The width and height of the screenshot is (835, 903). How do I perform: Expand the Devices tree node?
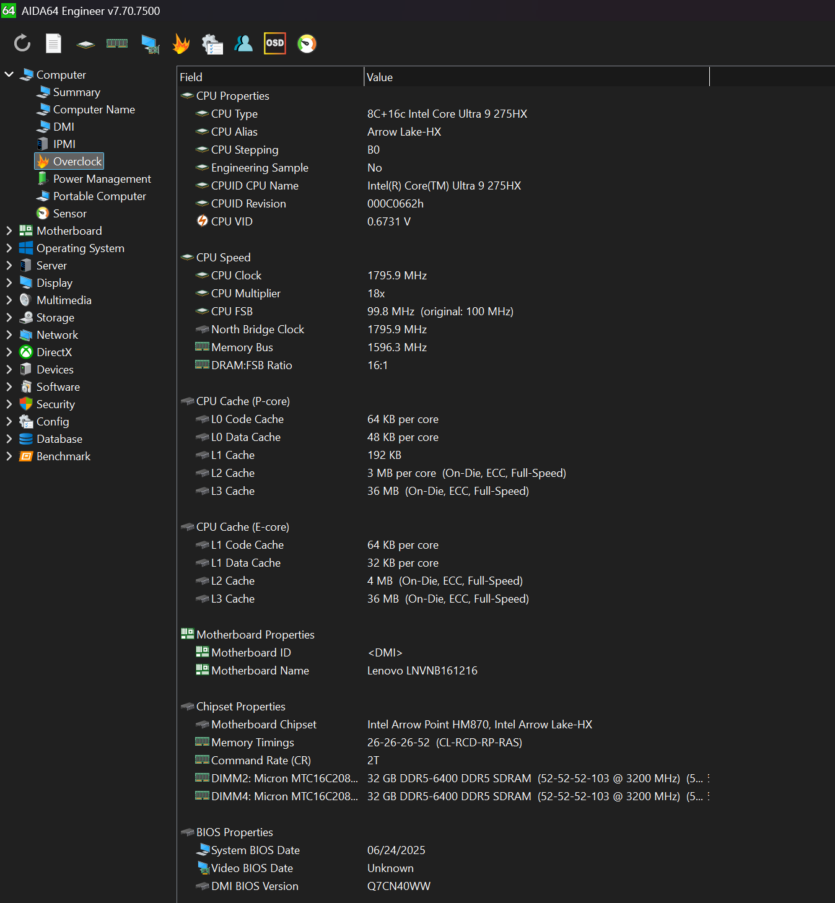tap(9, 369)
